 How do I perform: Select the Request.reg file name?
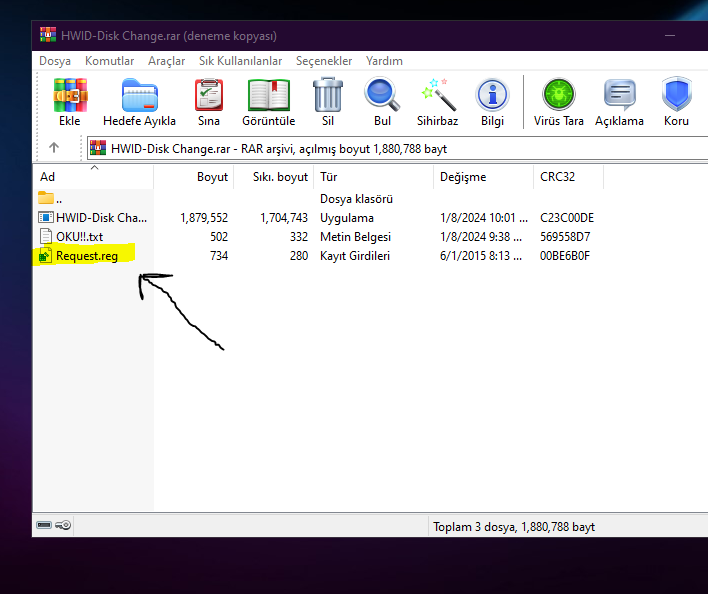[87, 255]
